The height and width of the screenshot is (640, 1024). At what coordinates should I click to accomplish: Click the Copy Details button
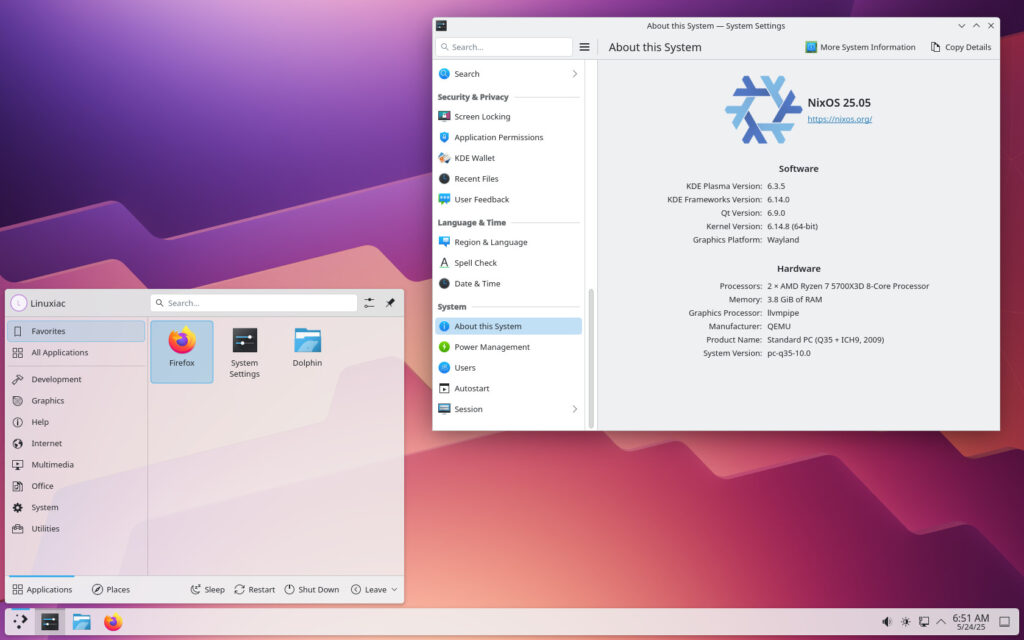tap(961, 47)
